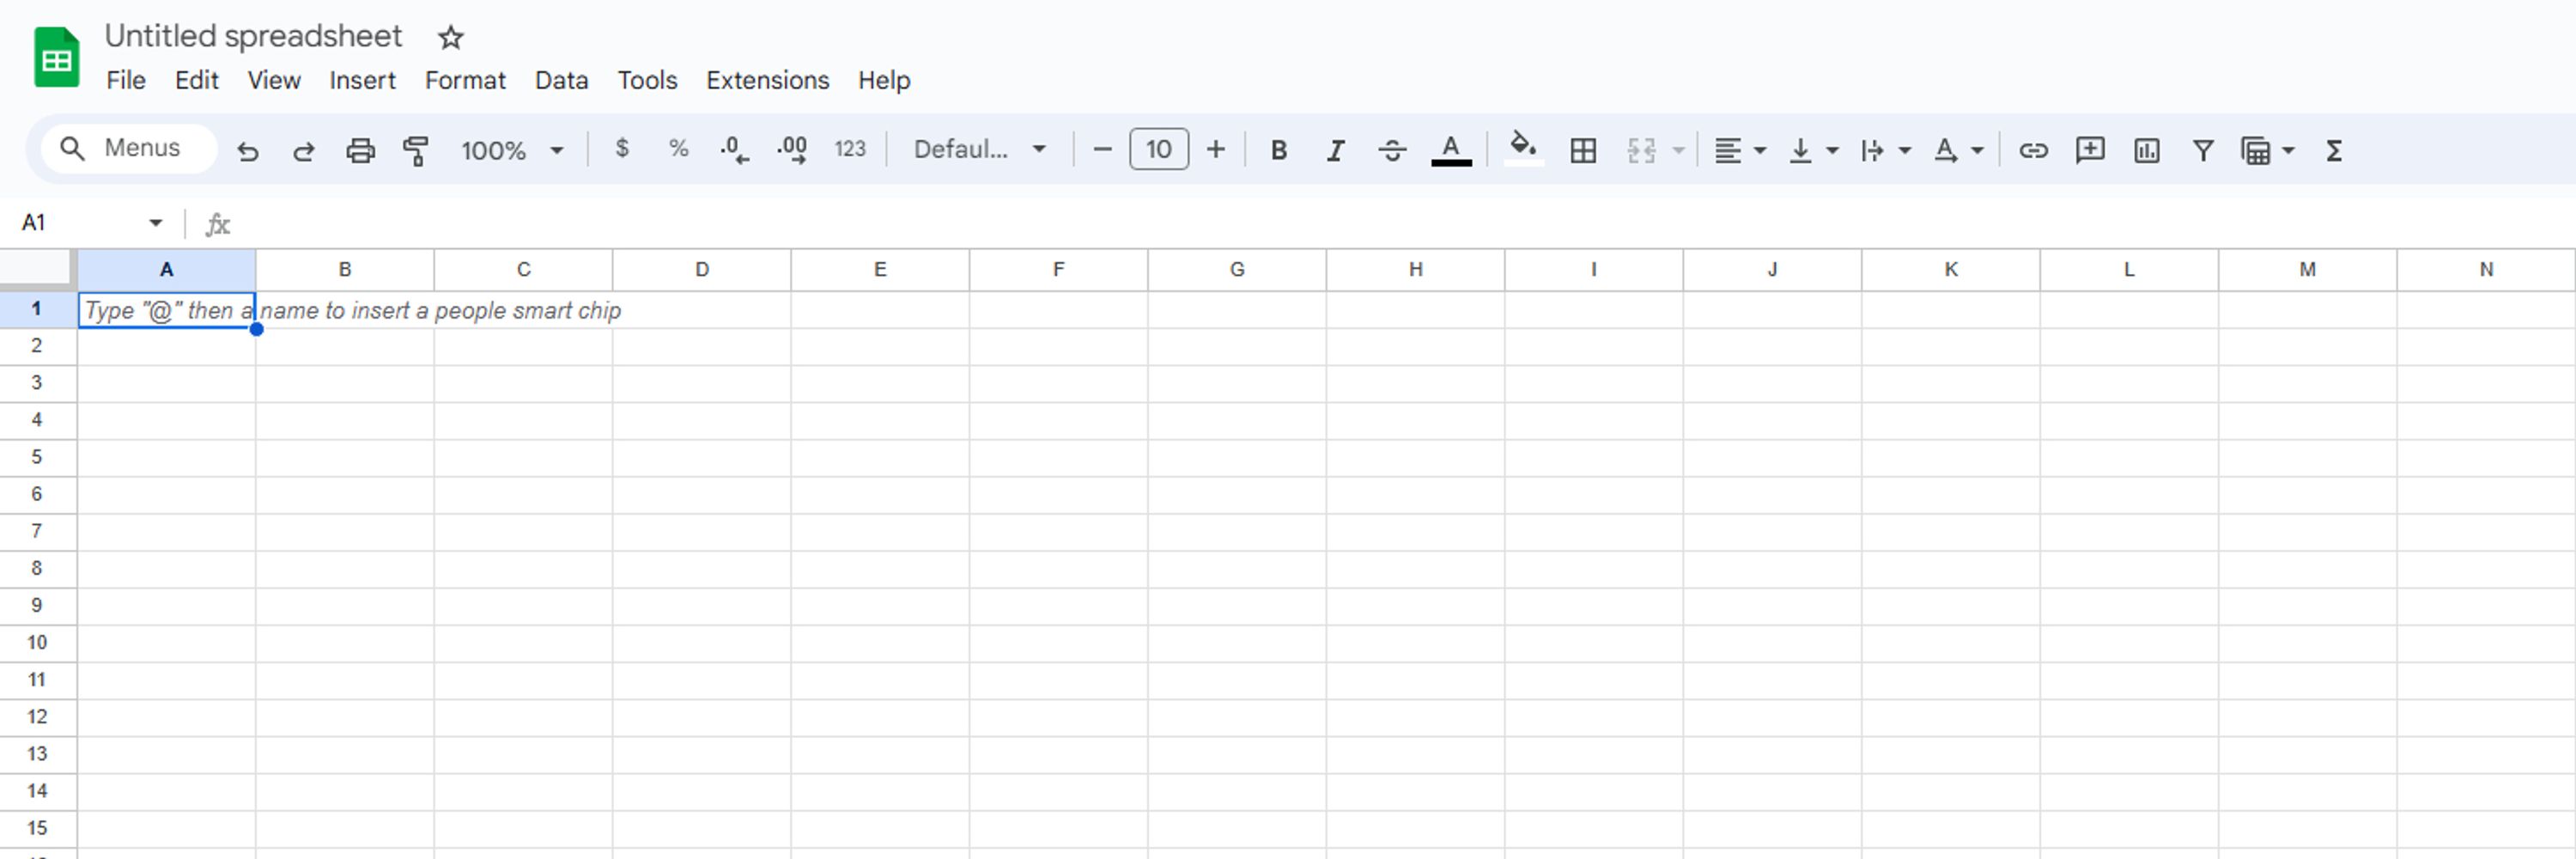Star the Untitled spreadsheet
Image resolution: width=2576 pixels, height=859 pixels.
(x=450, y=38)
